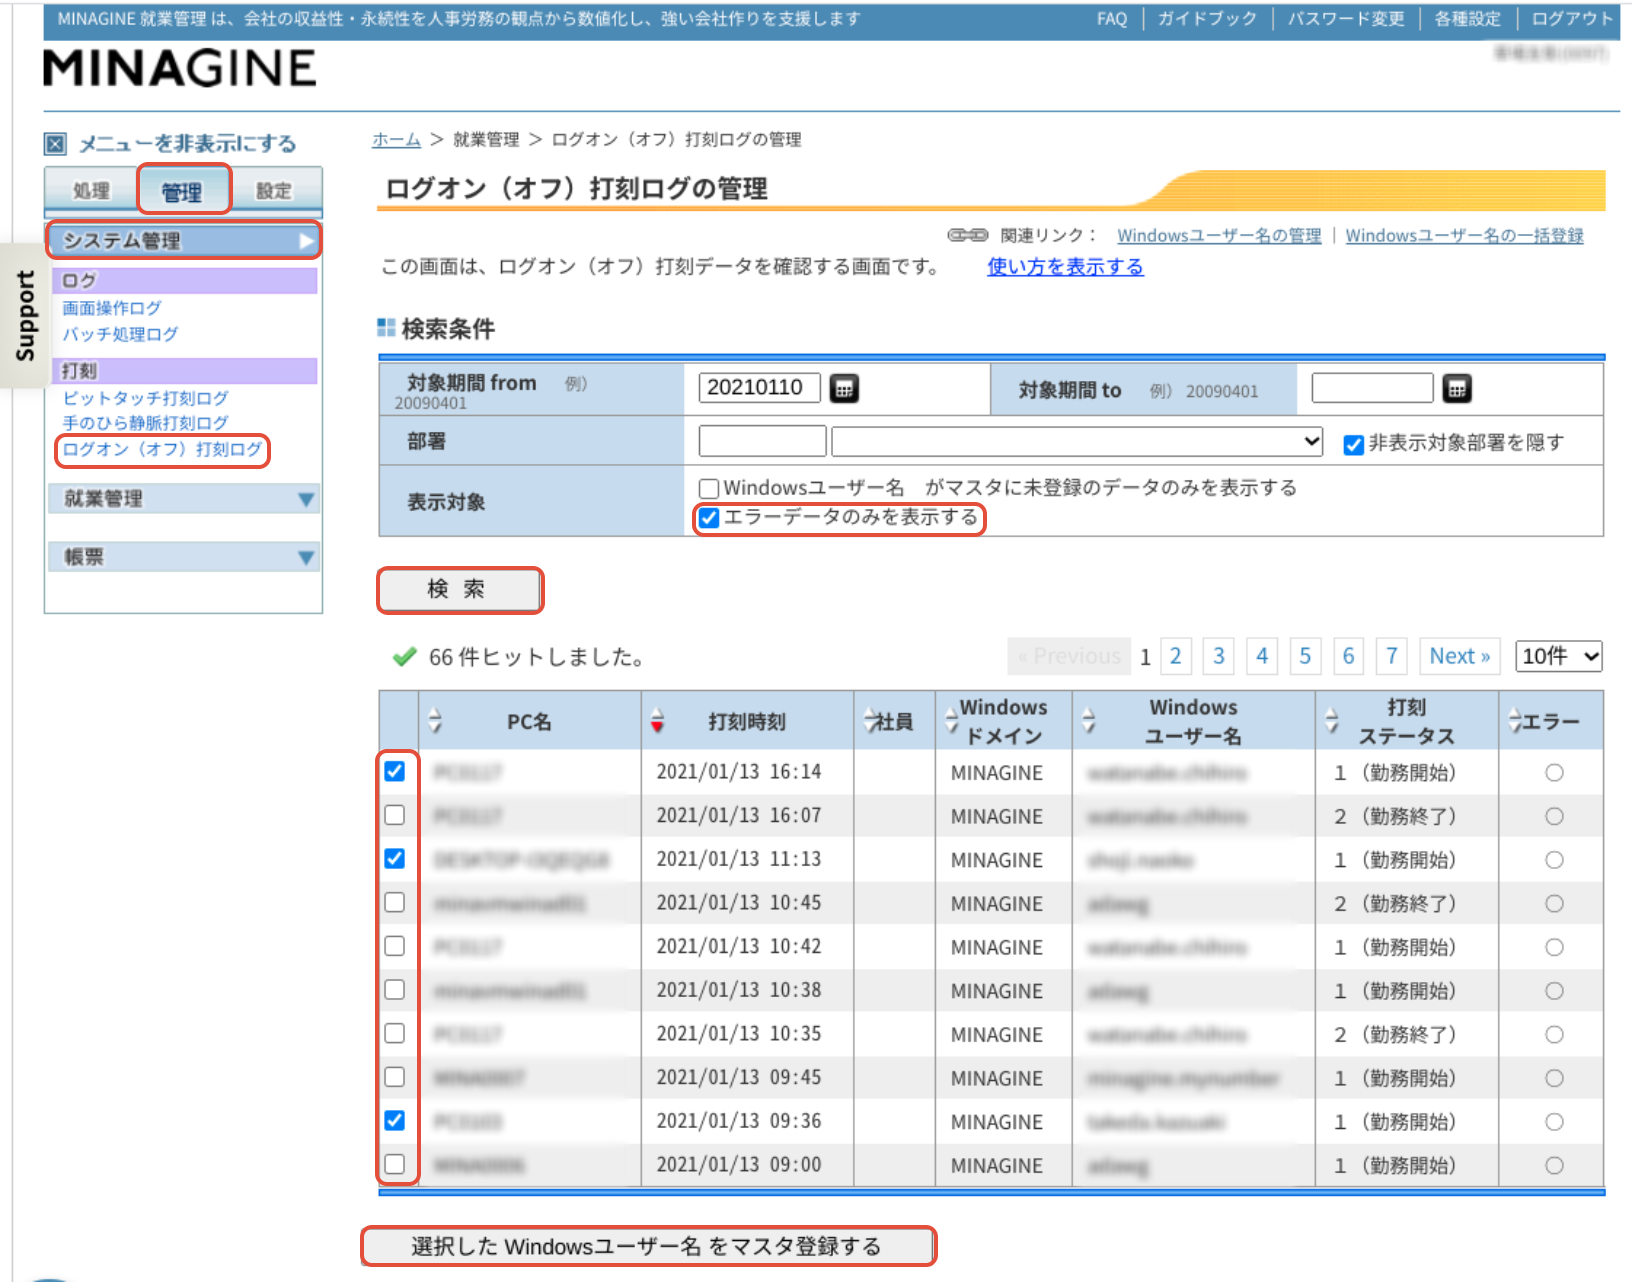Click the 対象期間 to date field
The image size is (1632, 1282).
click(1372, 388)
